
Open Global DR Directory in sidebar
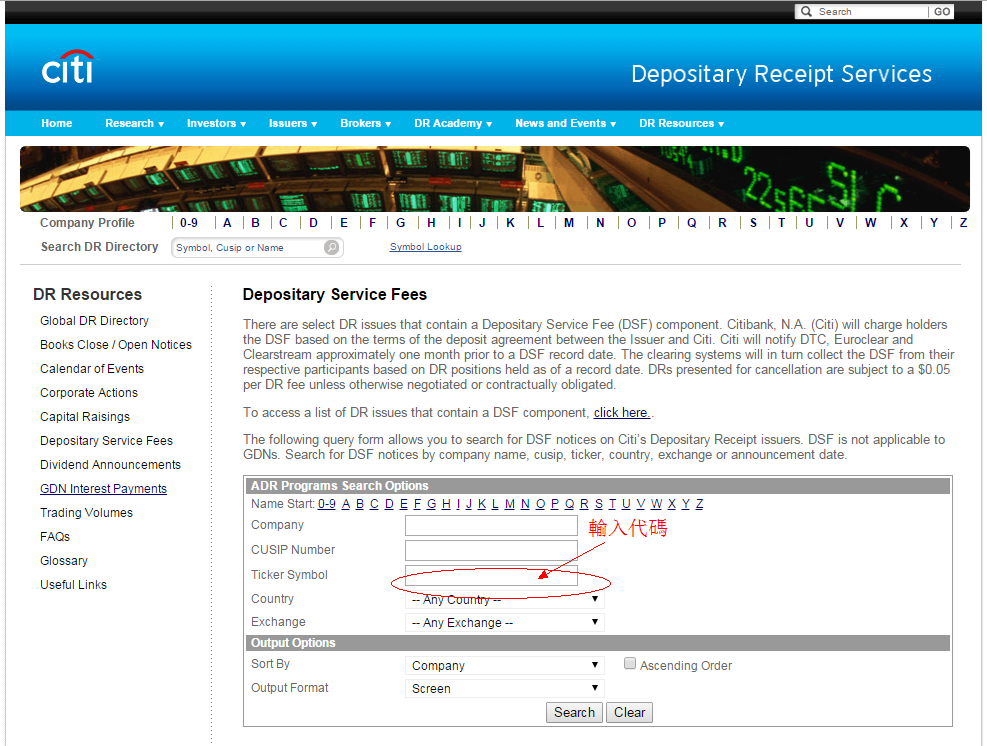(x=94, y=321)
